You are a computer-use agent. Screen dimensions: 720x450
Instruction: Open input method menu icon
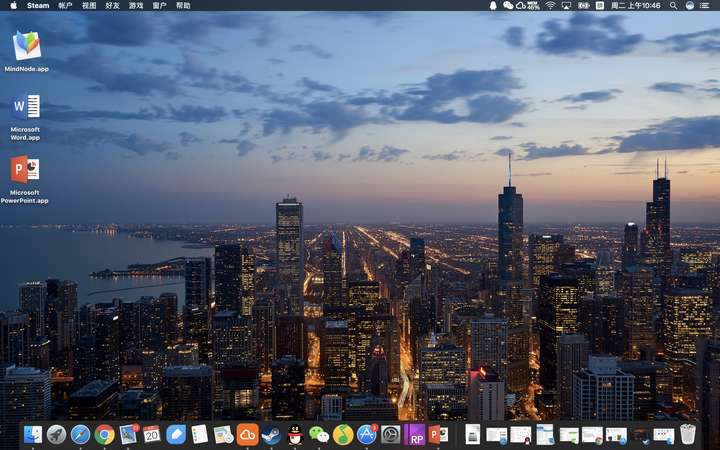600,6
